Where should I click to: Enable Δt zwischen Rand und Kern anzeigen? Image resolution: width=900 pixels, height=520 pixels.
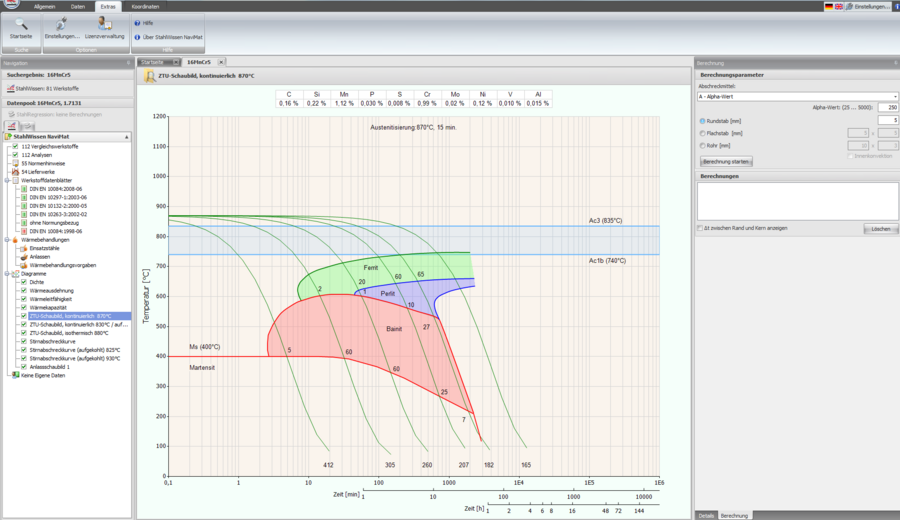pos(699,228)
